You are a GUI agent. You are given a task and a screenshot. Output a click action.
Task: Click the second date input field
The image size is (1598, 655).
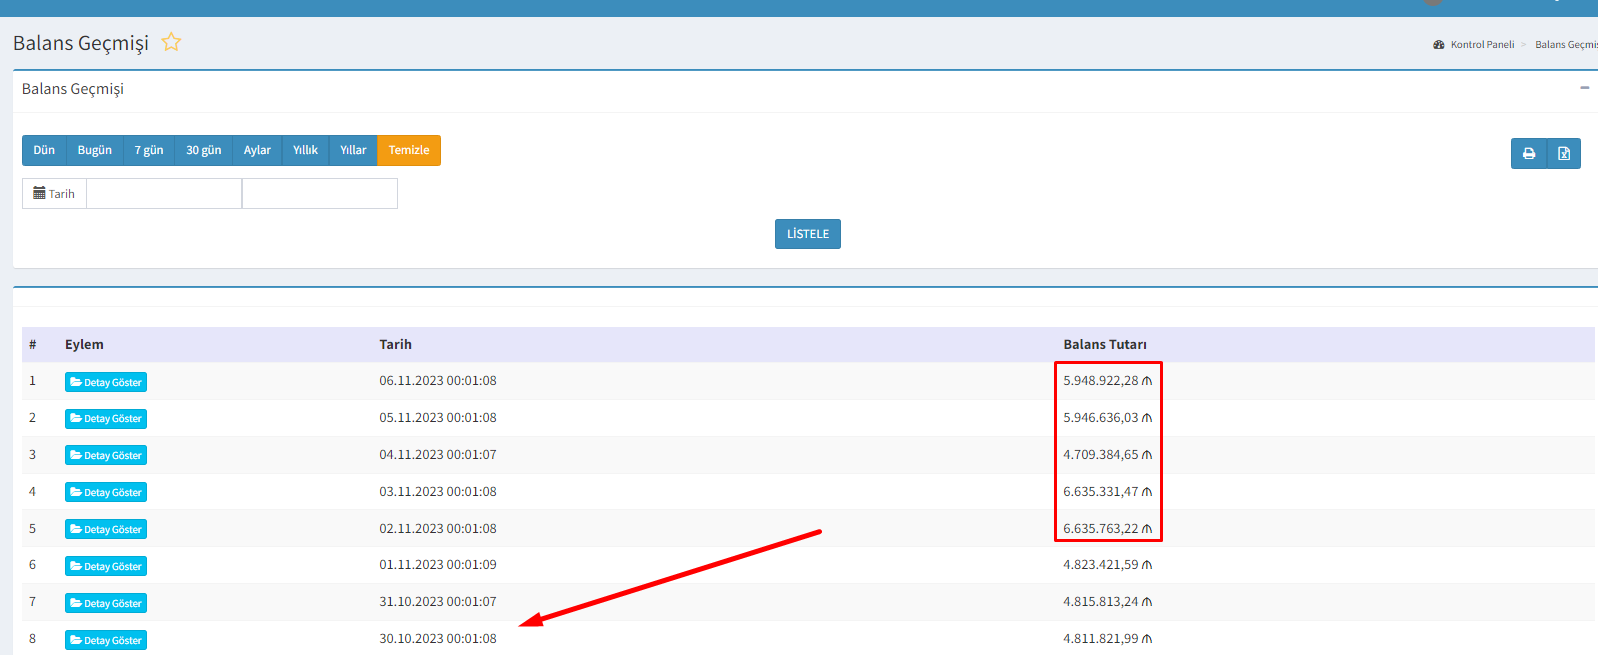tap(320, 193)
